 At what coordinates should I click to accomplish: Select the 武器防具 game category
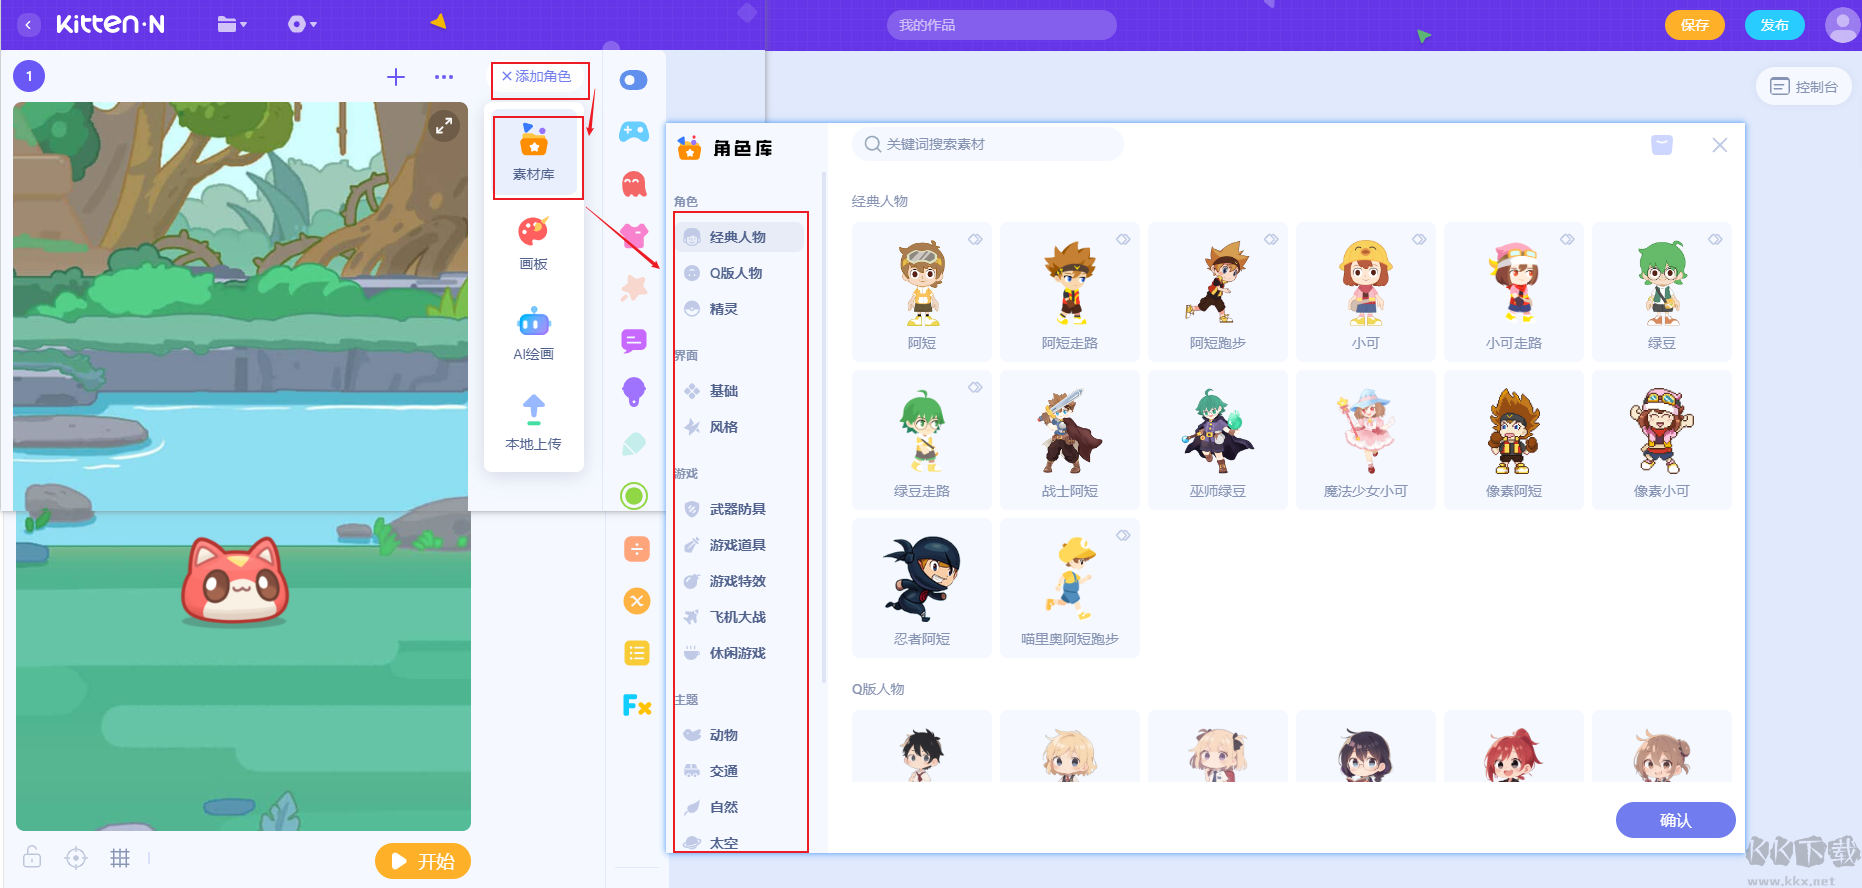[x=740, y=509]
